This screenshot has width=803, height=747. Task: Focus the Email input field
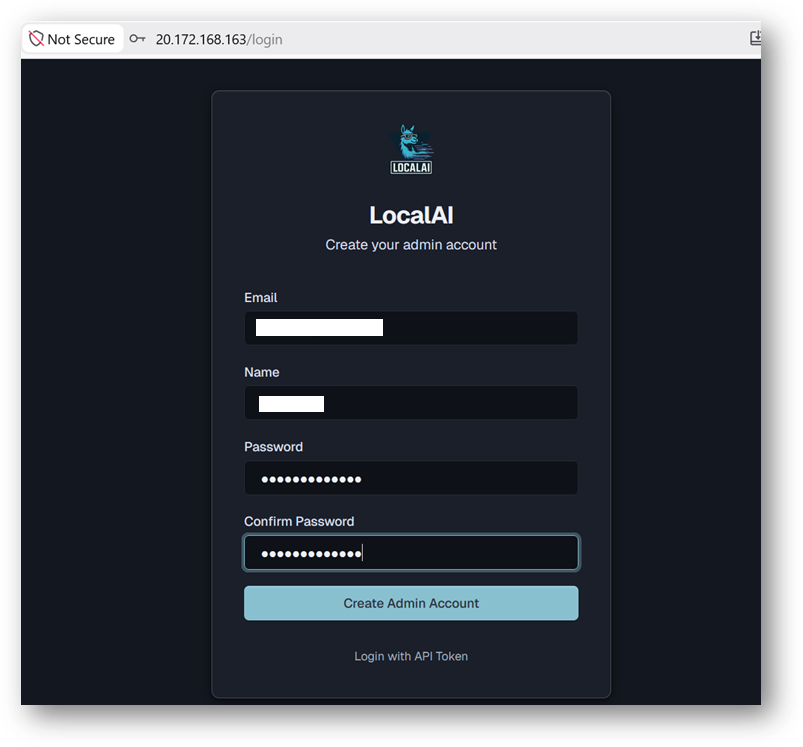(x=411, y=328)
